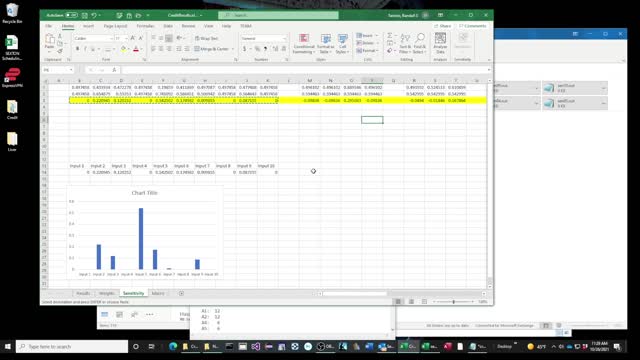Image resolution: width=640 pixels, height=360 pixels.
Task: Open Find & Select menu
Action: coord(419,44)
